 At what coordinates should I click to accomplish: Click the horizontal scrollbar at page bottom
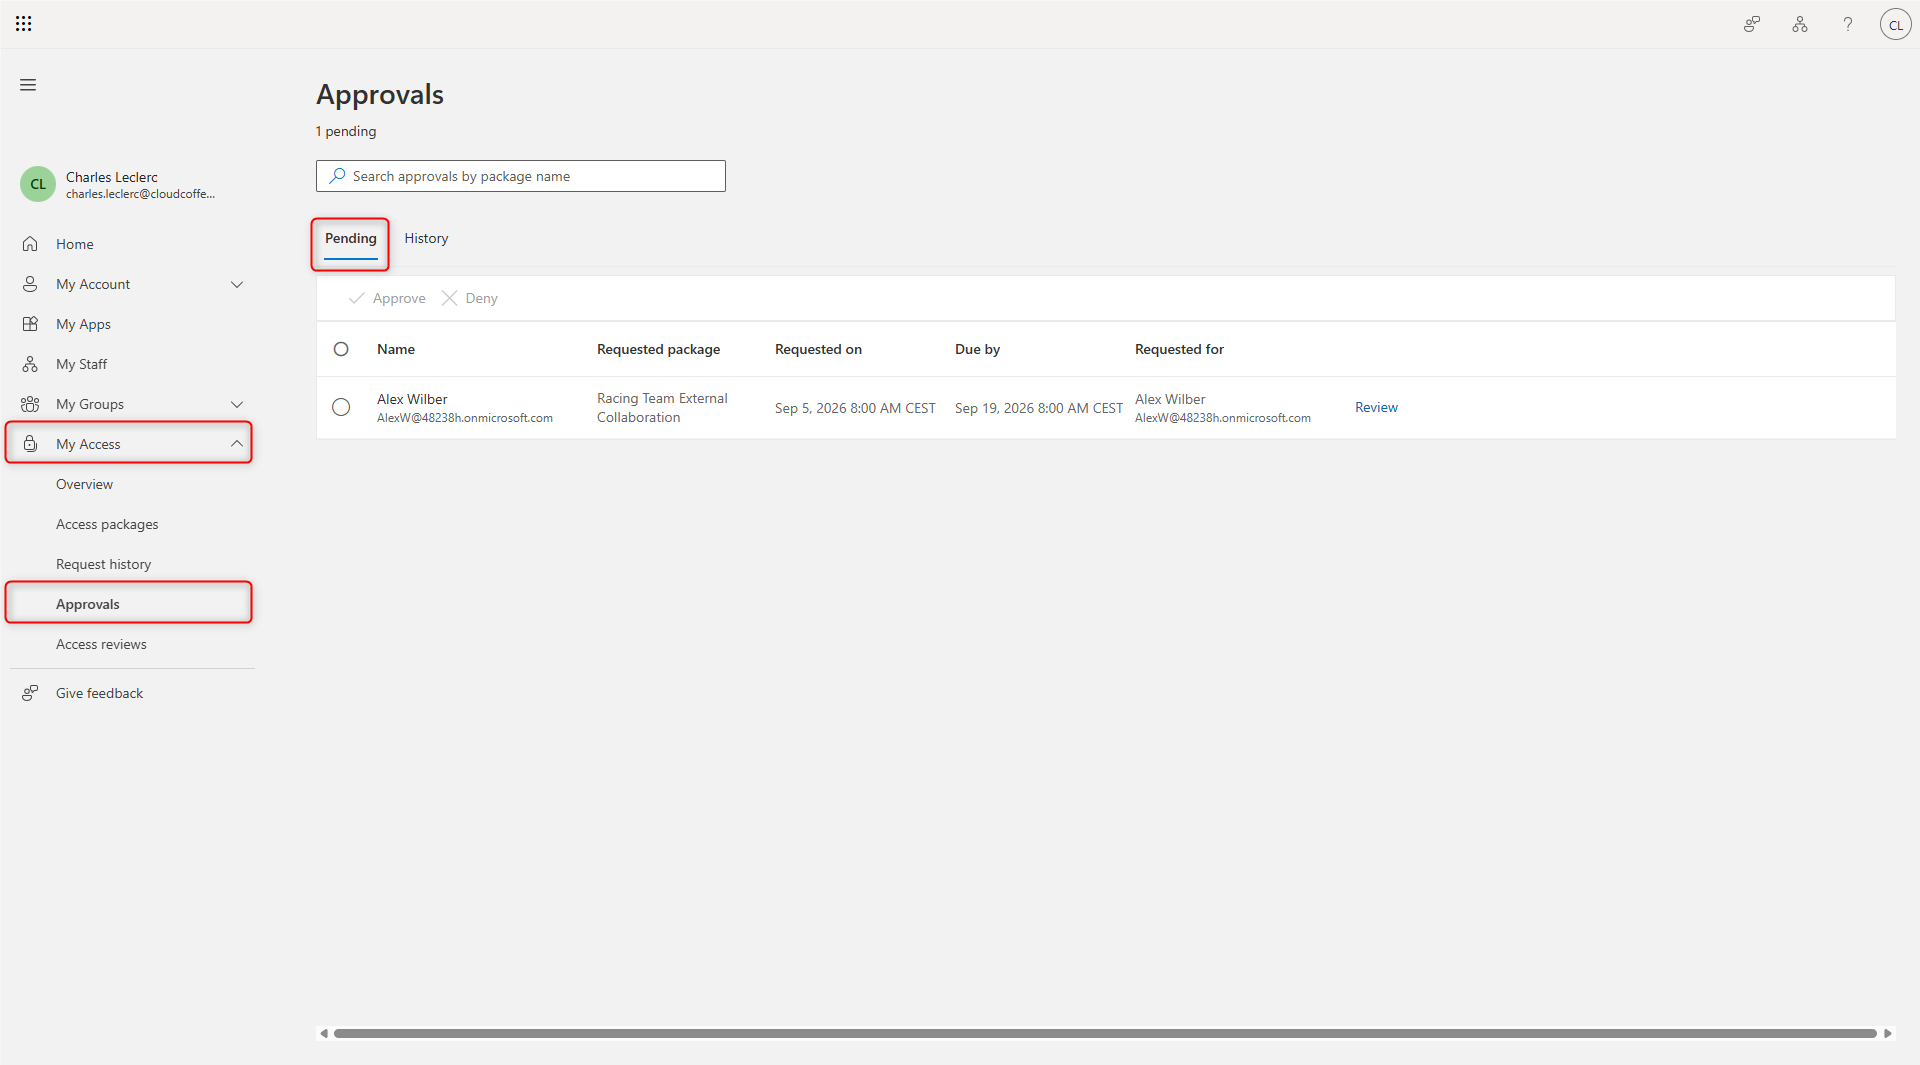[x=1105, y=1033]
